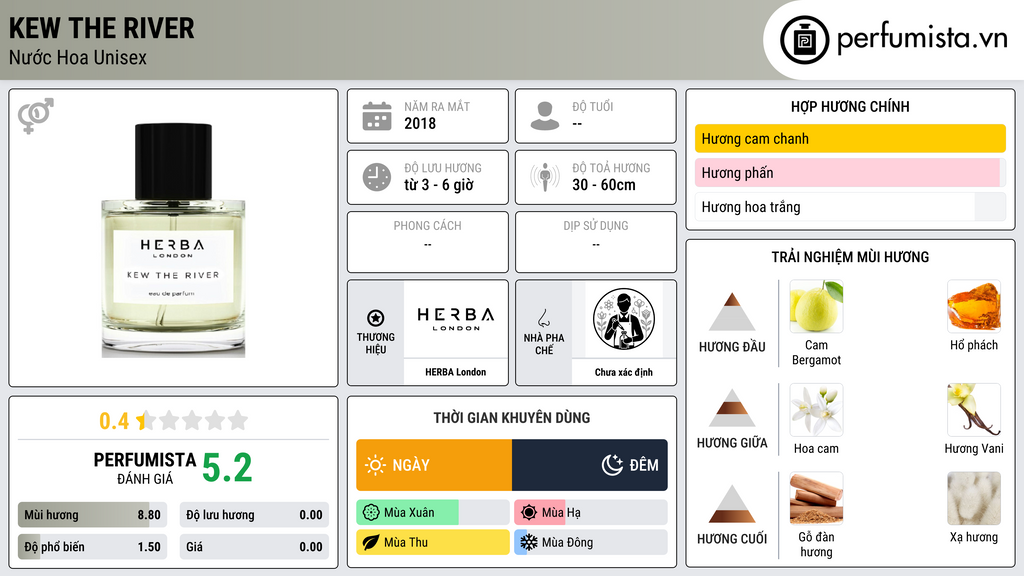
Task: Click the sun icon for Mùa Hạ
Action: (529, 513)
